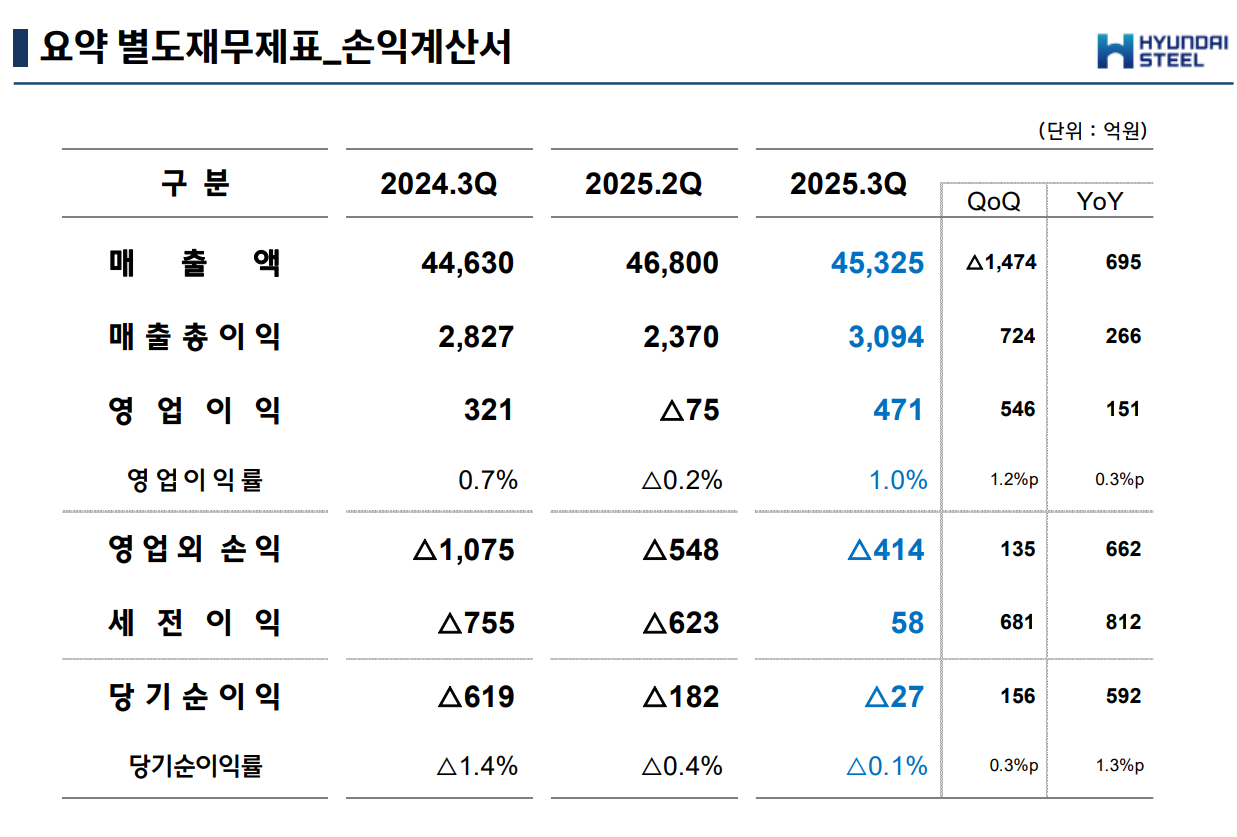Click the 매출액 row label
Viewport: 1237px width, 837px height.
[195, 263]
